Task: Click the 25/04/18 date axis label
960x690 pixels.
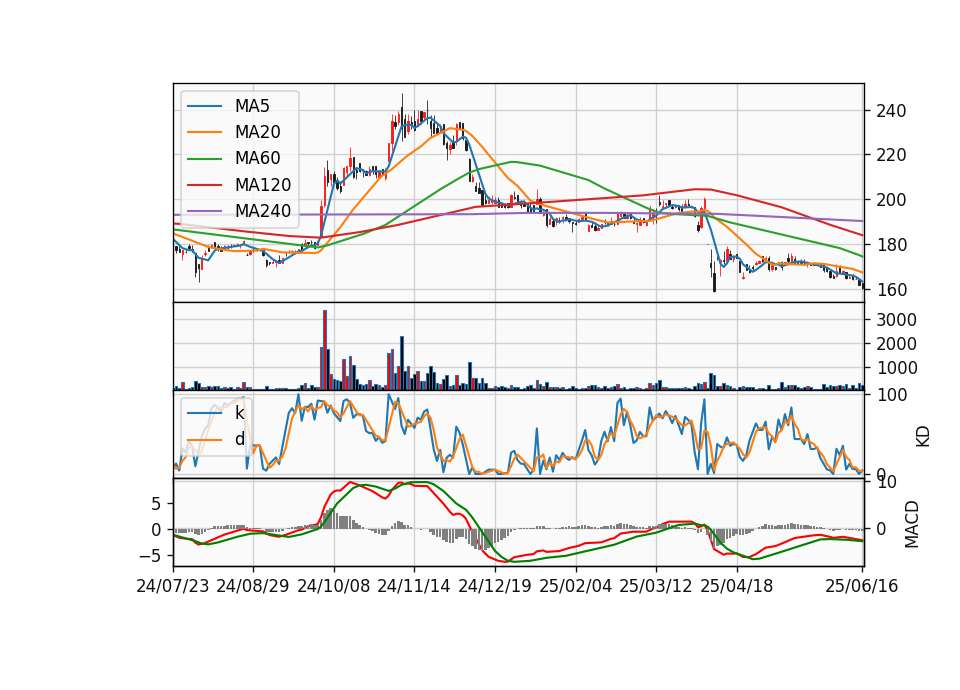Action: coord(737,586)
